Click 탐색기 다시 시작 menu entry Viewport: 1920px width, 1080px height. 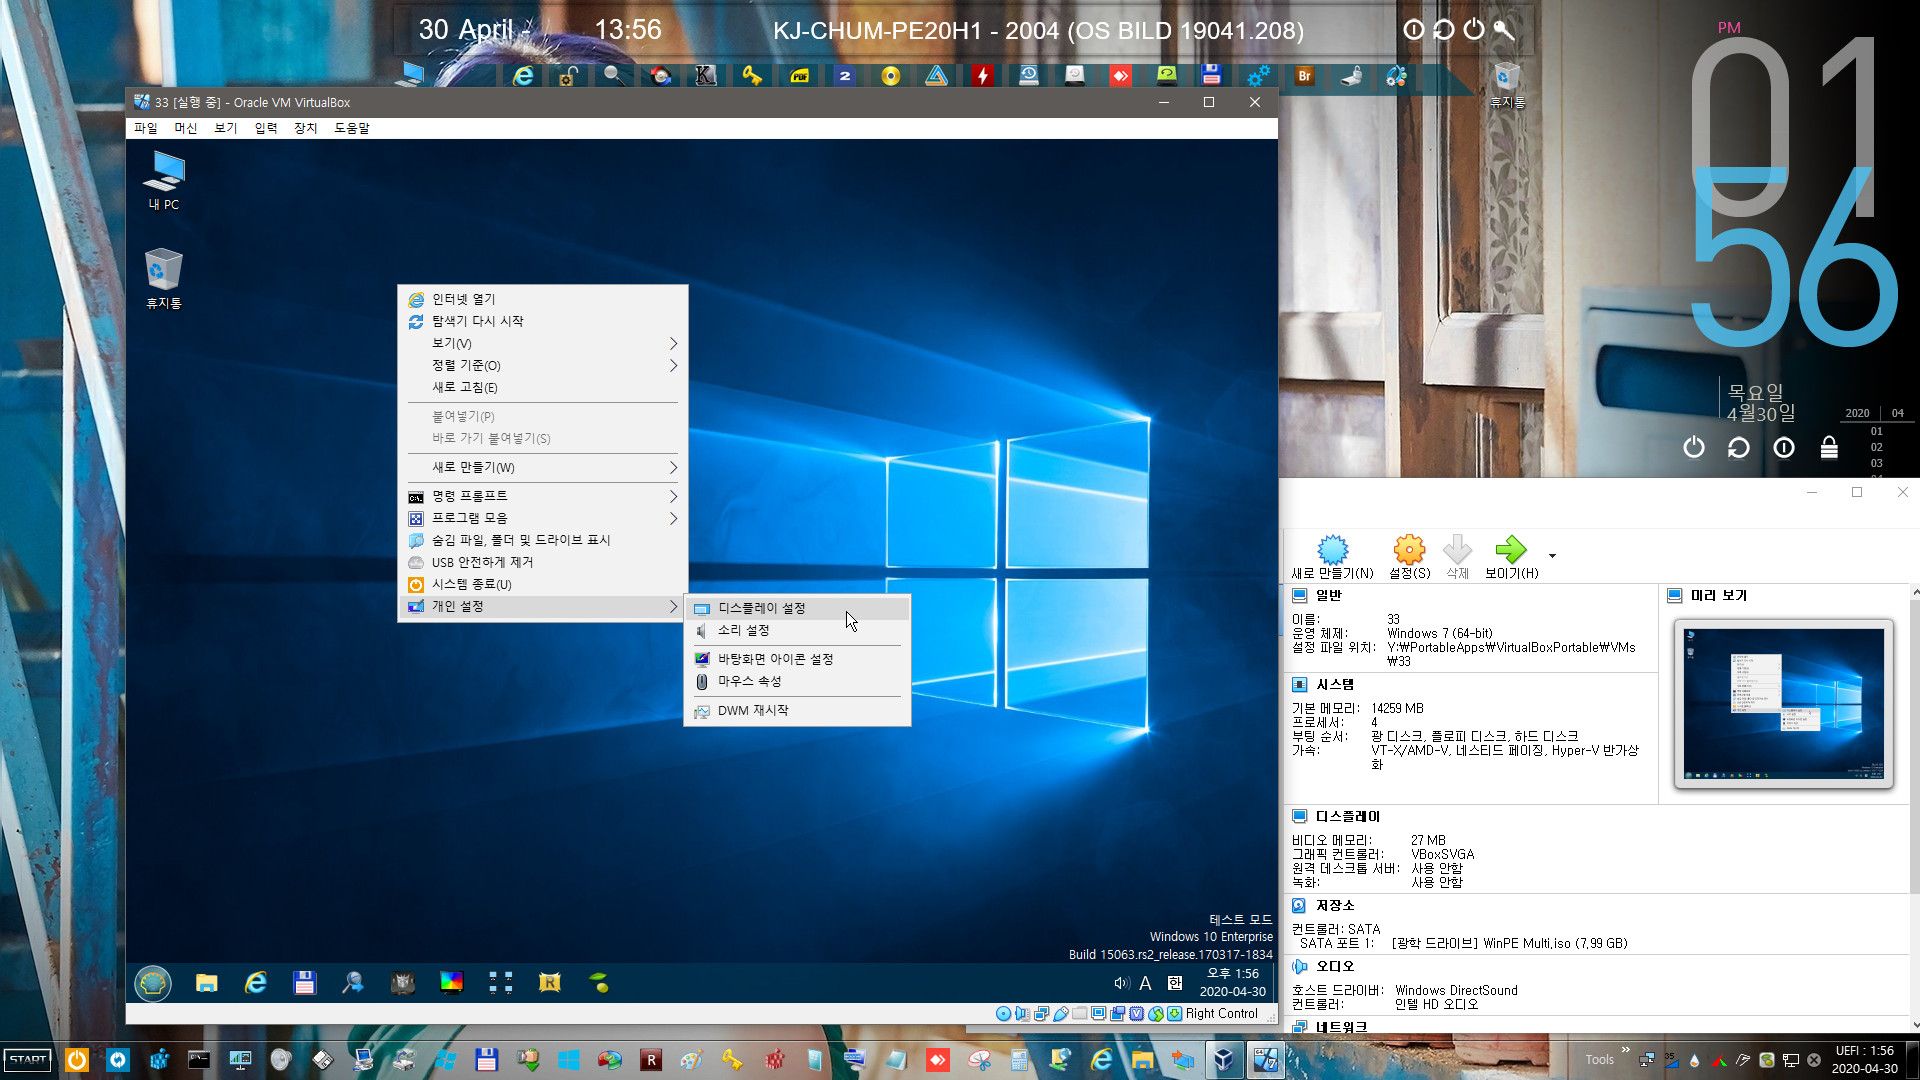click(542, 321)
